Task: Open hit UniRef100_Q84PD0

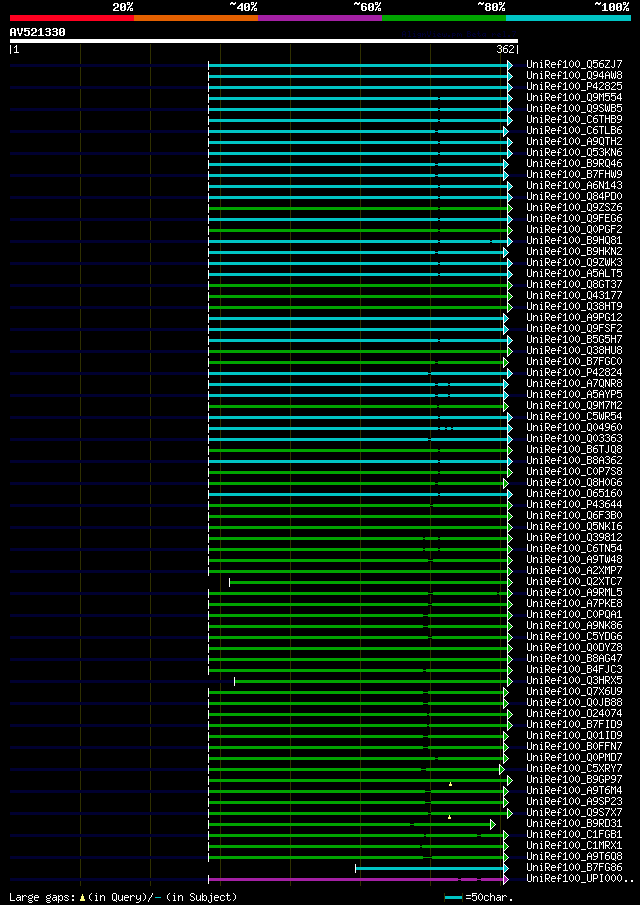Action: (x=574, y=197)
